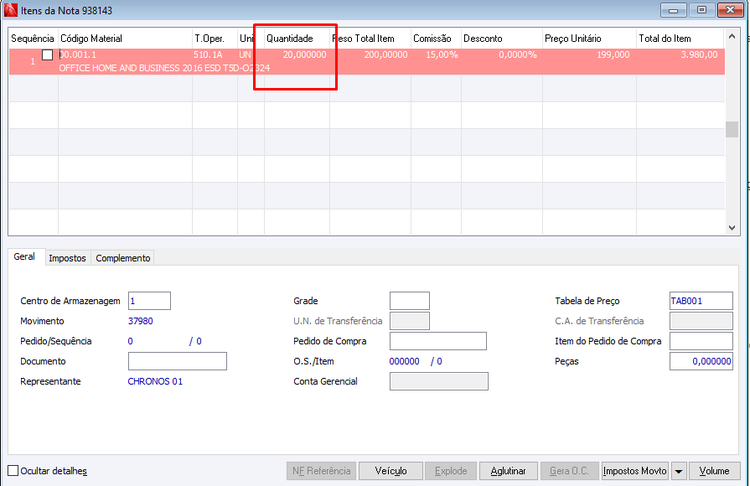750x486 pixels.
Task: Click the grid scrollbar up arrow
Action: pos(732,36)
